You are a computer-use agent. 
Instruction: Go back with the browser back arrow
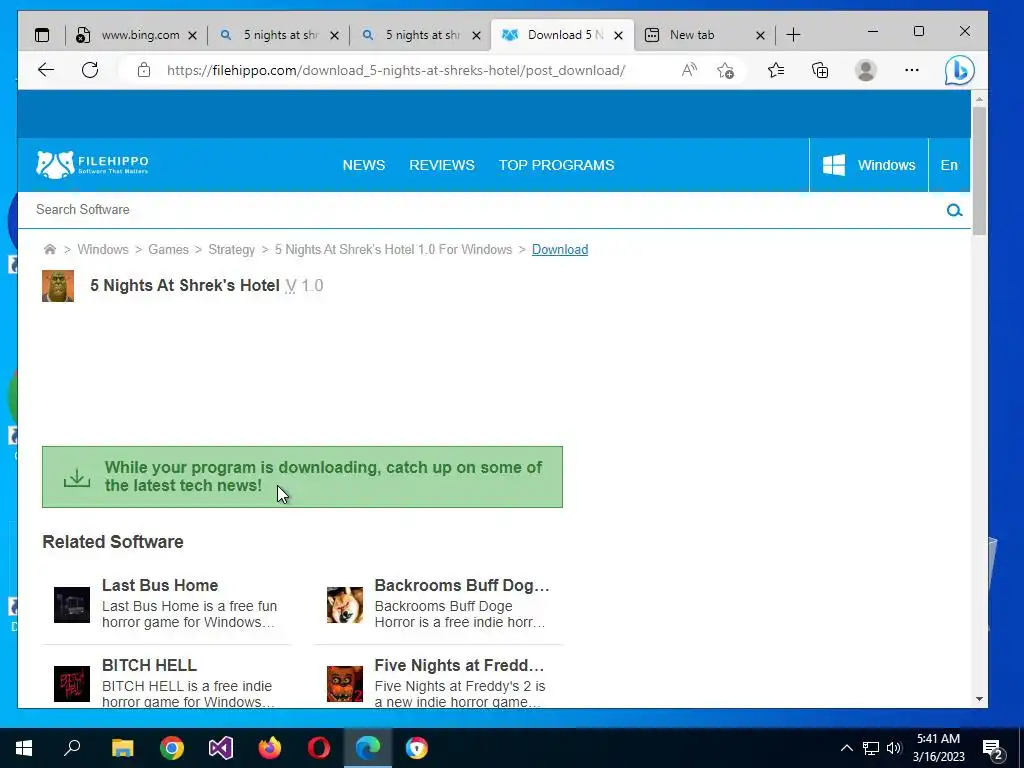[x=46, y=70]
